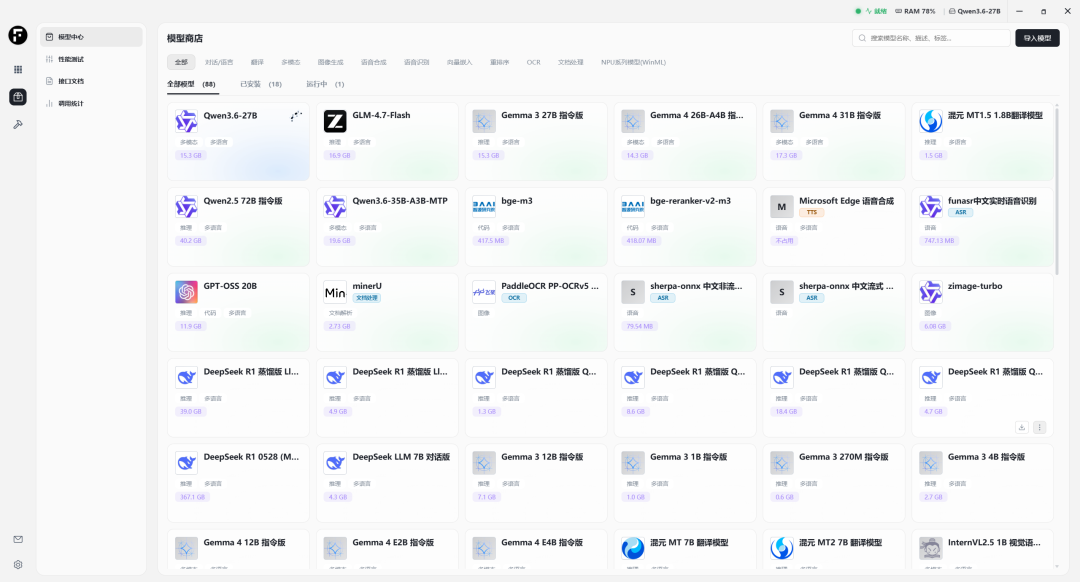Click the download icon on the 4.7 GB DeepSeek R1 card
This screenshot has height=582, width=1080.
click(1021, 428)
